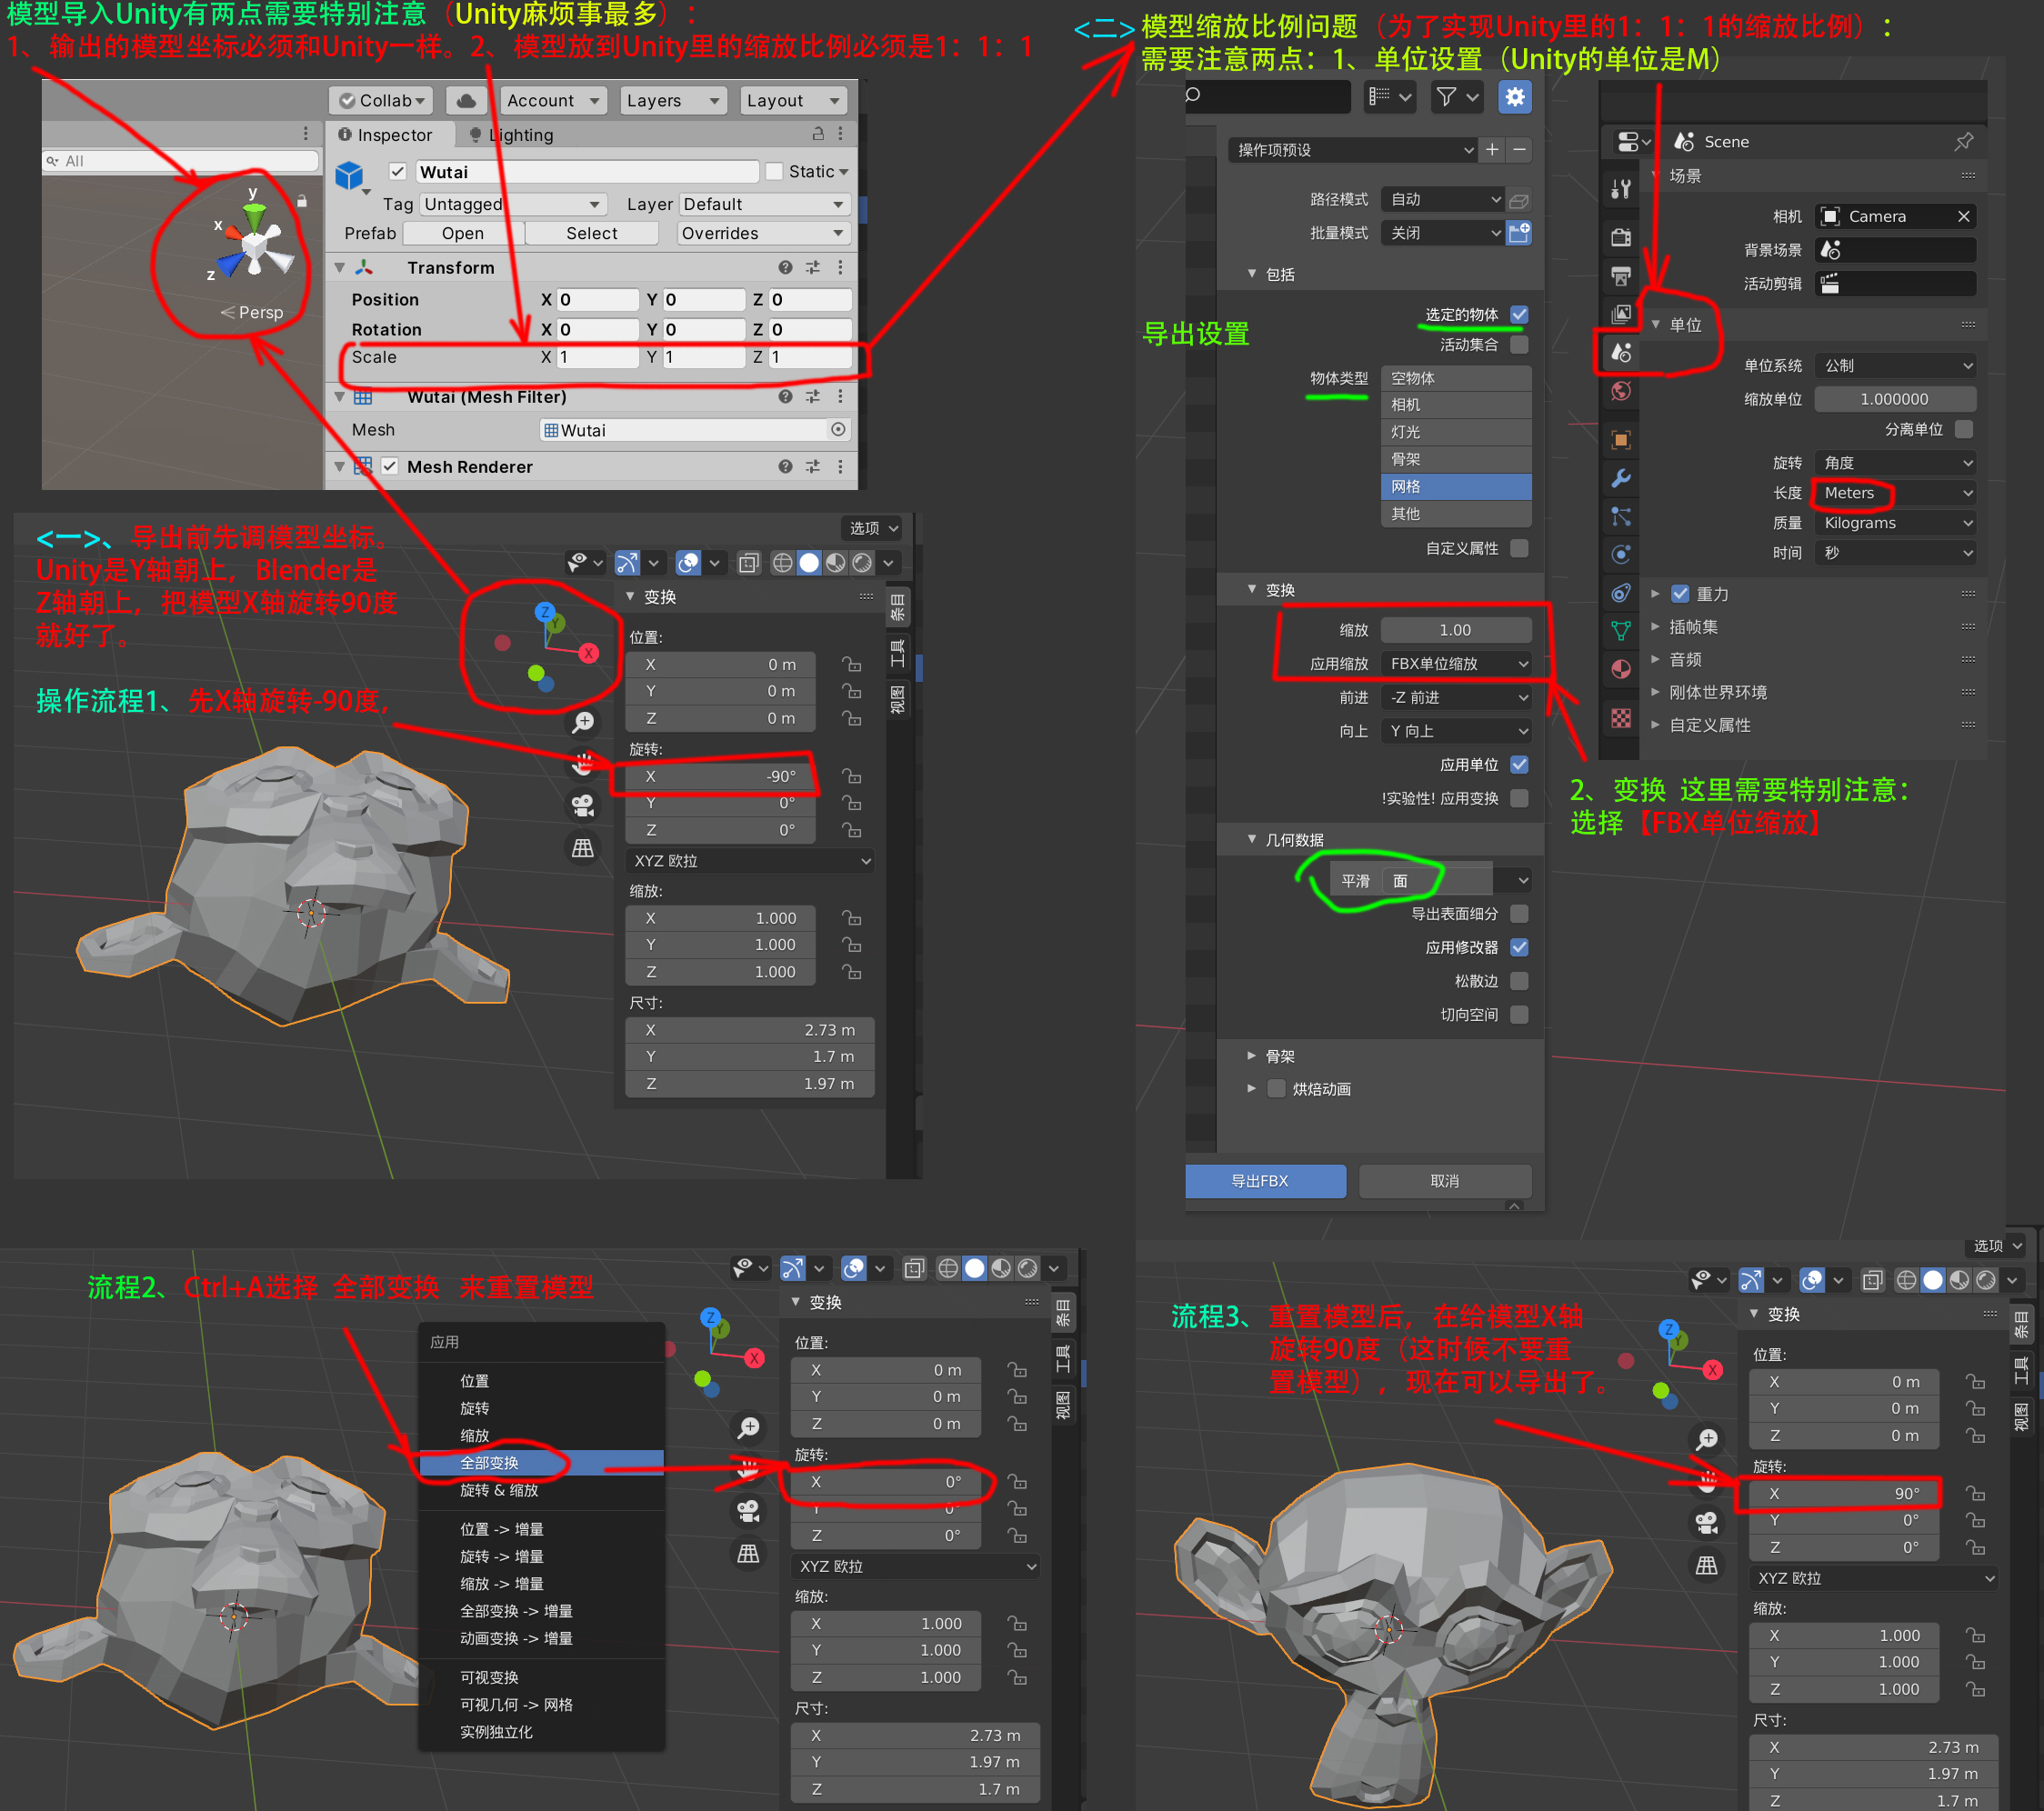The image size is (2044, 1811).
Task: Uncheck the 应用单位 checkbox
Action: point(1519,764)
